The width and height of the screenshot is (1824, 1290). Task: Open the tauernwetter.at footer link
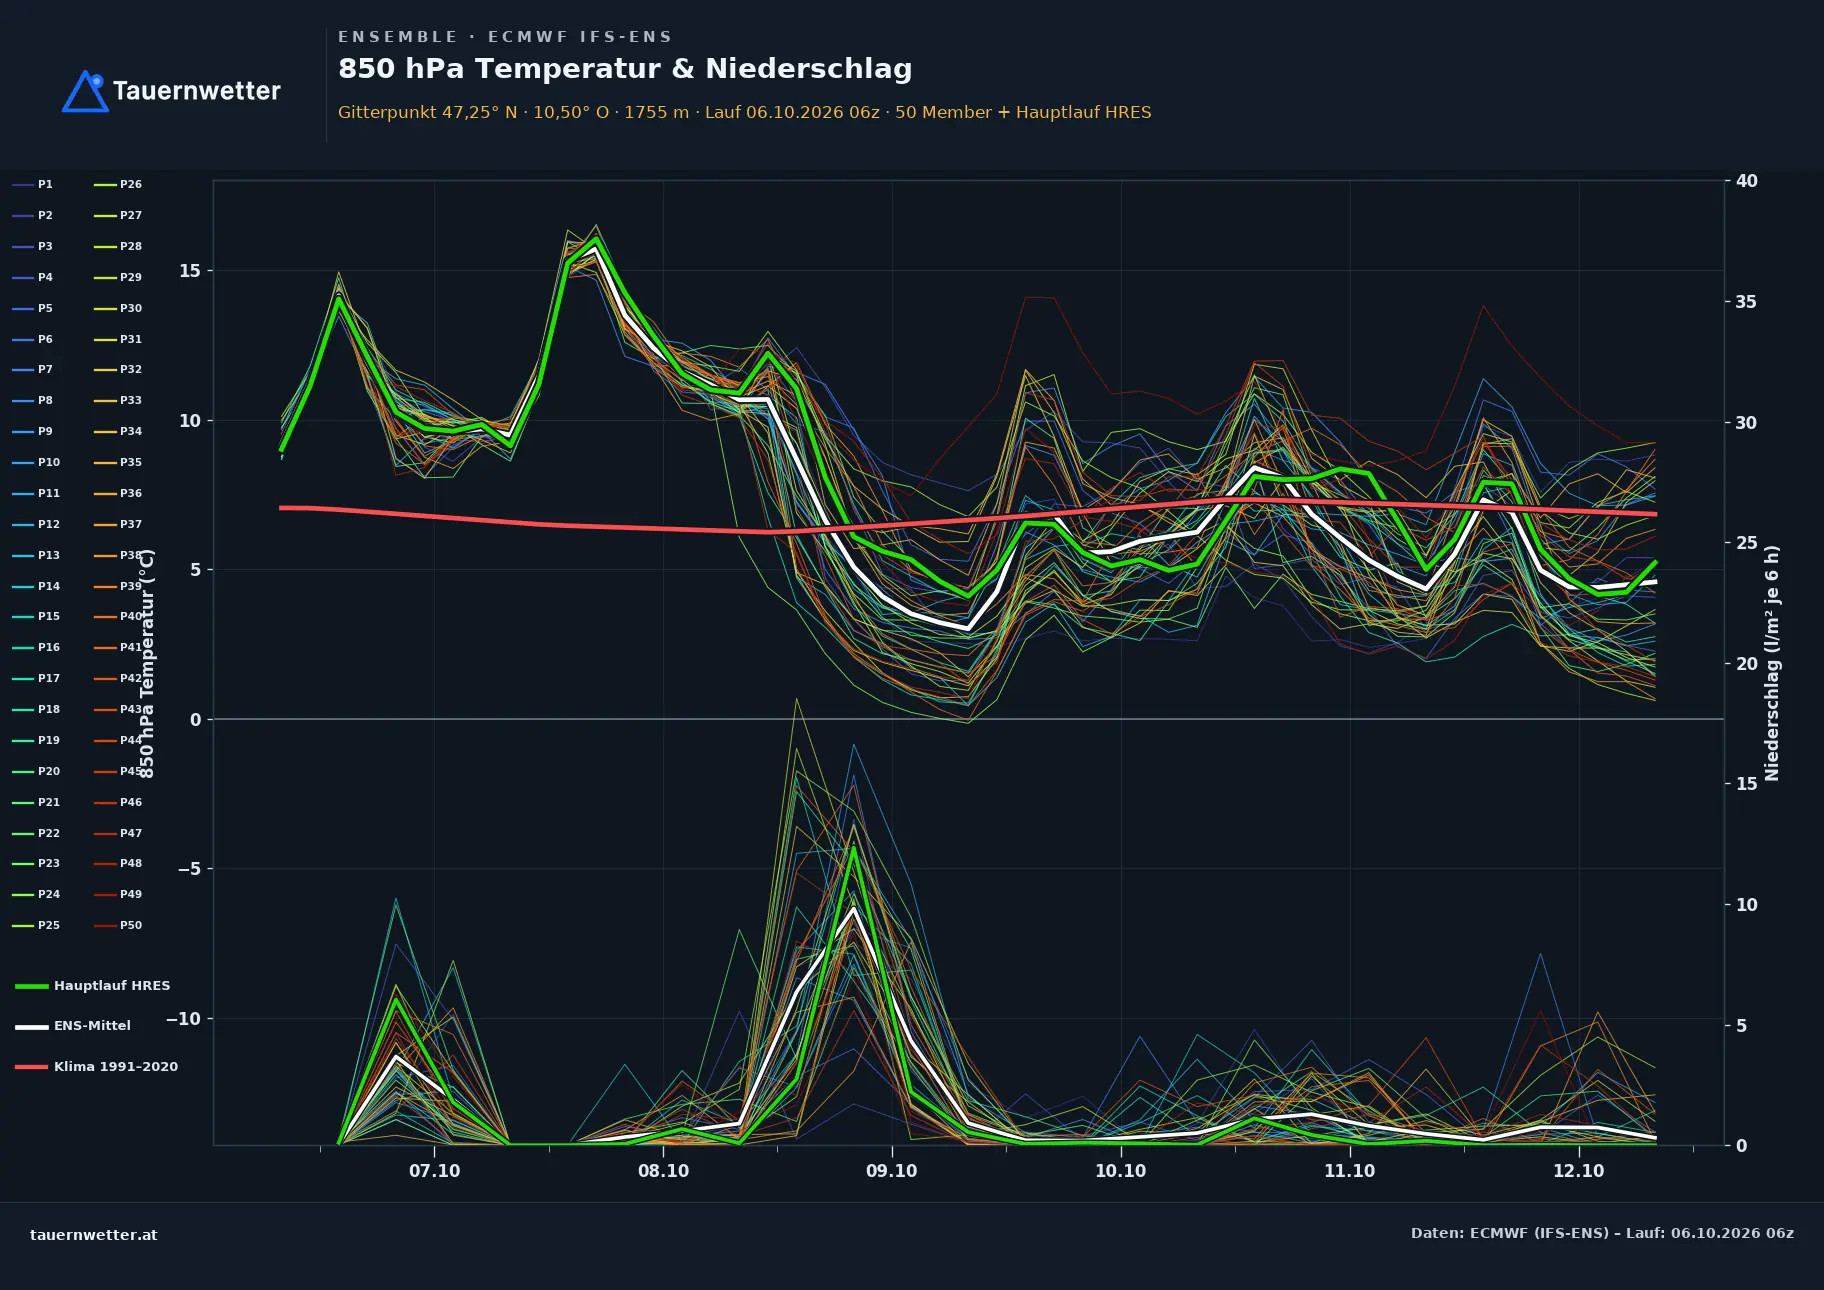coord(94,1235)
